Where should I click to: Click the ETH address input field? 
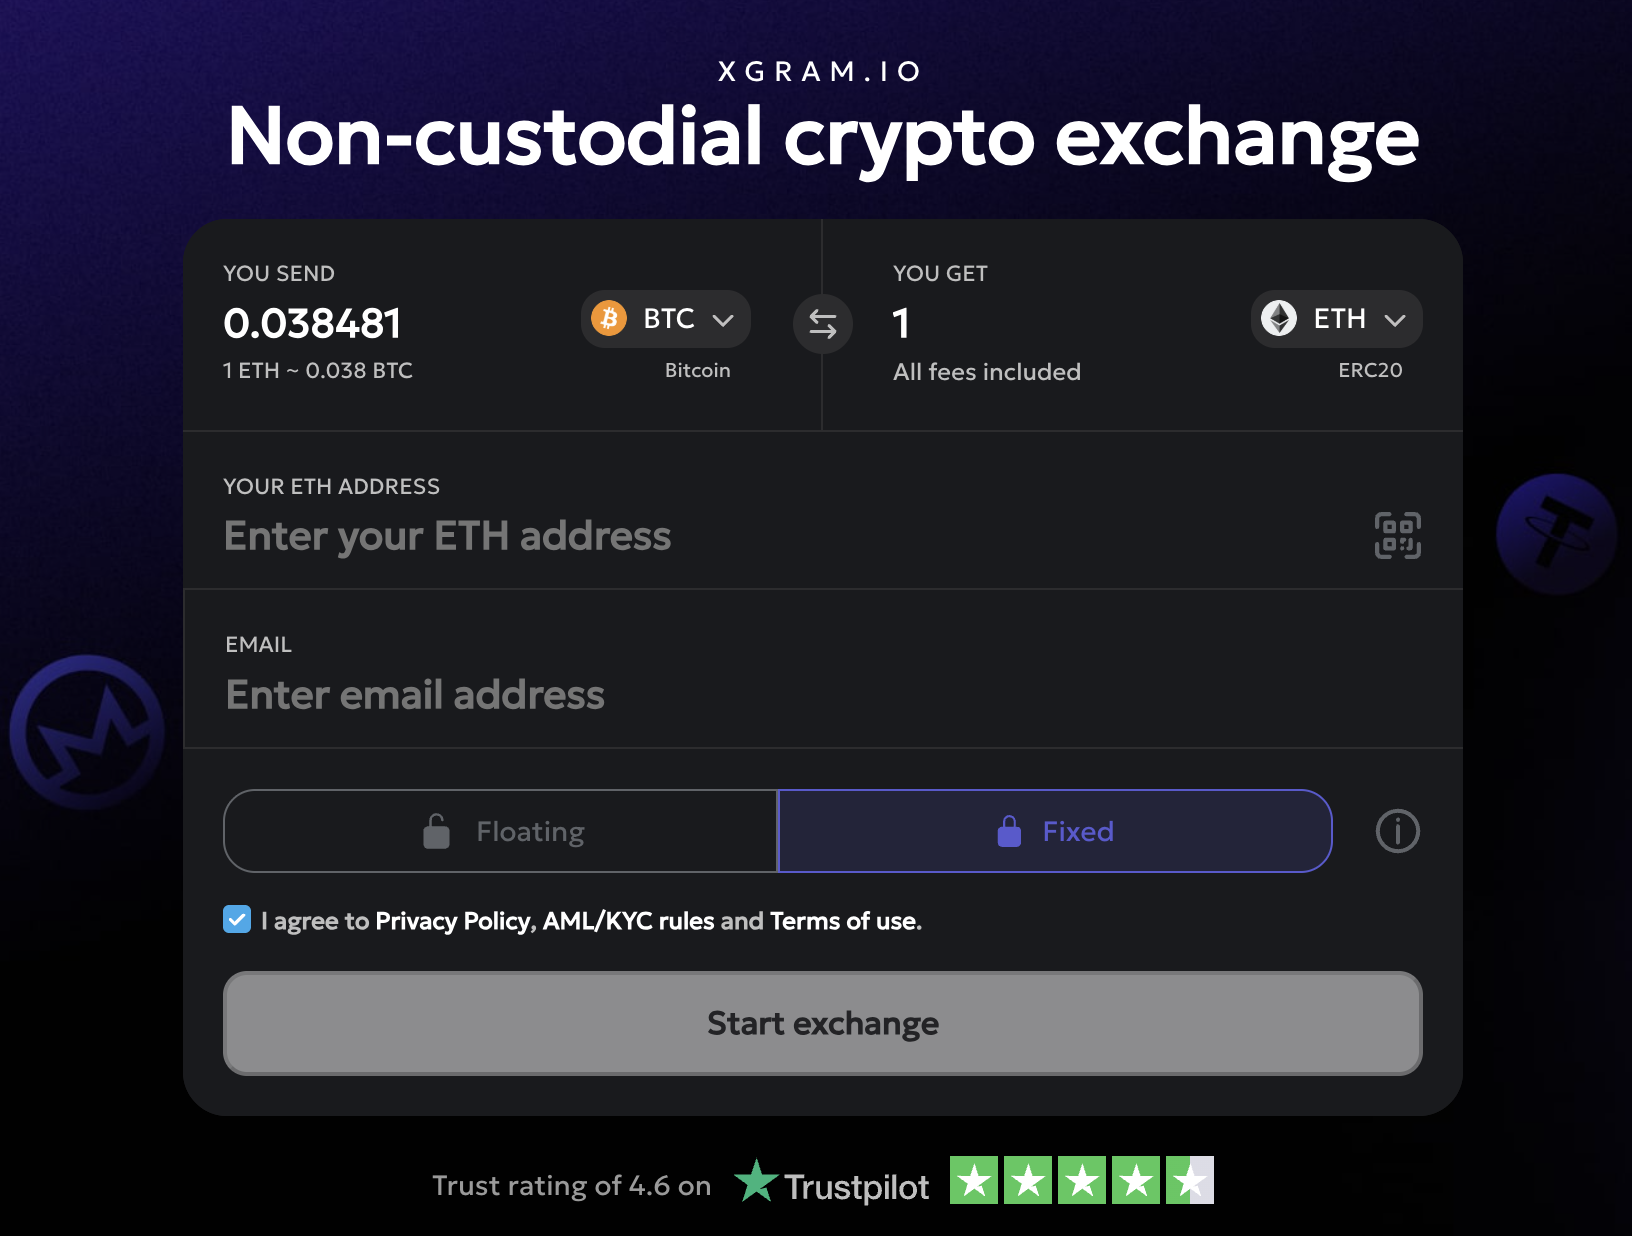pos(780,536)
